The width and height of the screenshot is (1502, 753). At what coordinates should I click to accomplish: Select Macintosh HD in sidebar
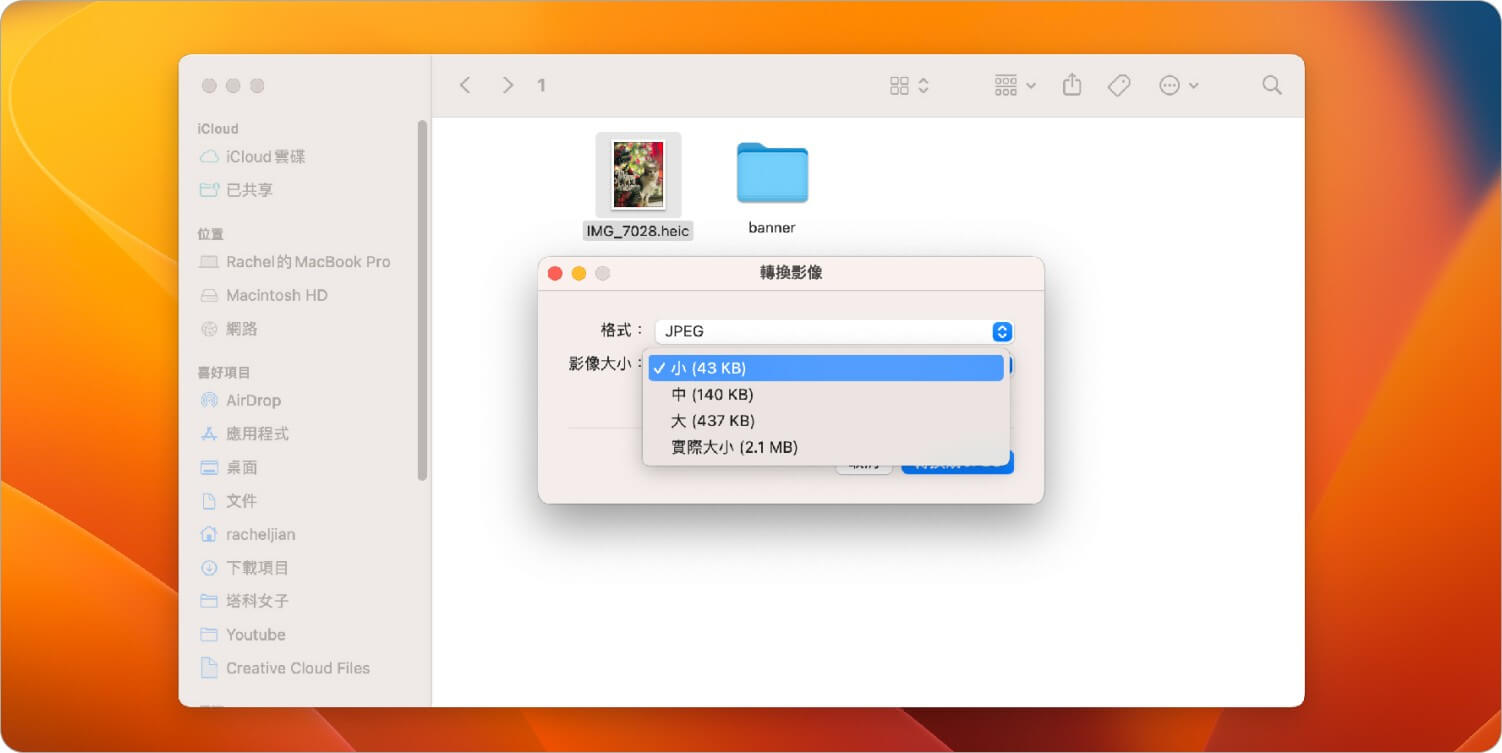click(x=264, y=296)
